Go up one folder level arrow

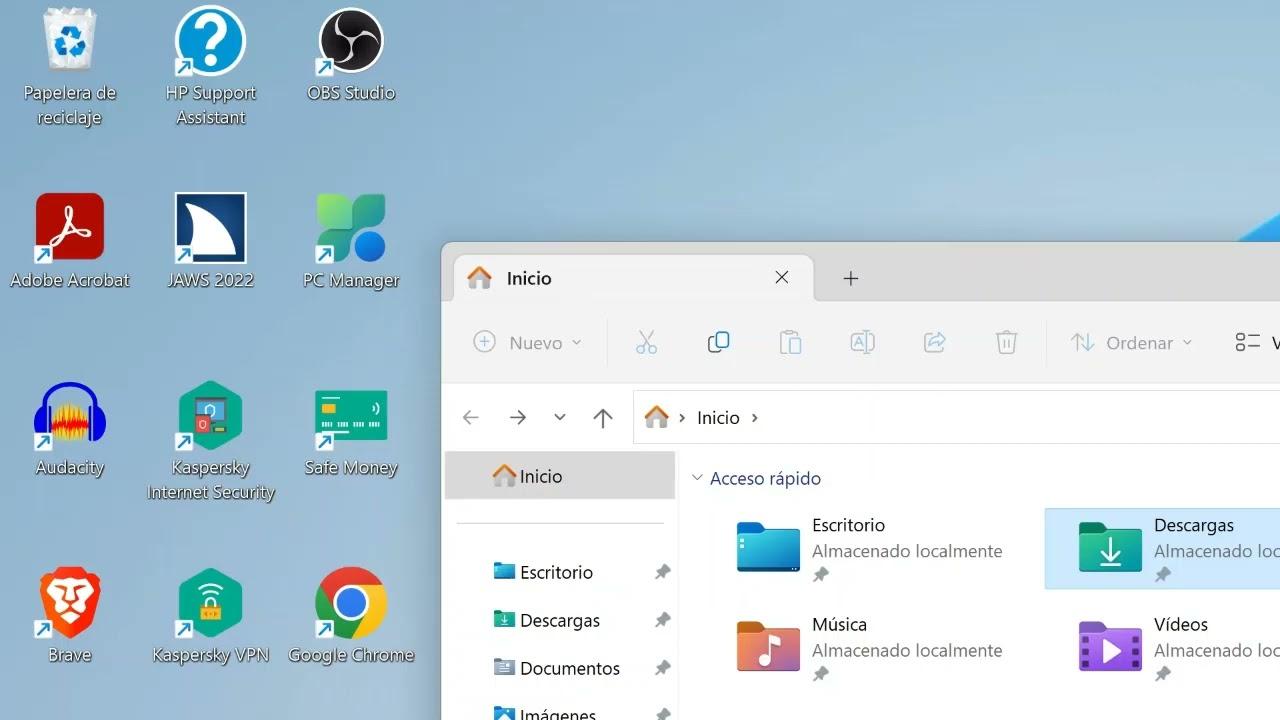coord(602,418)
